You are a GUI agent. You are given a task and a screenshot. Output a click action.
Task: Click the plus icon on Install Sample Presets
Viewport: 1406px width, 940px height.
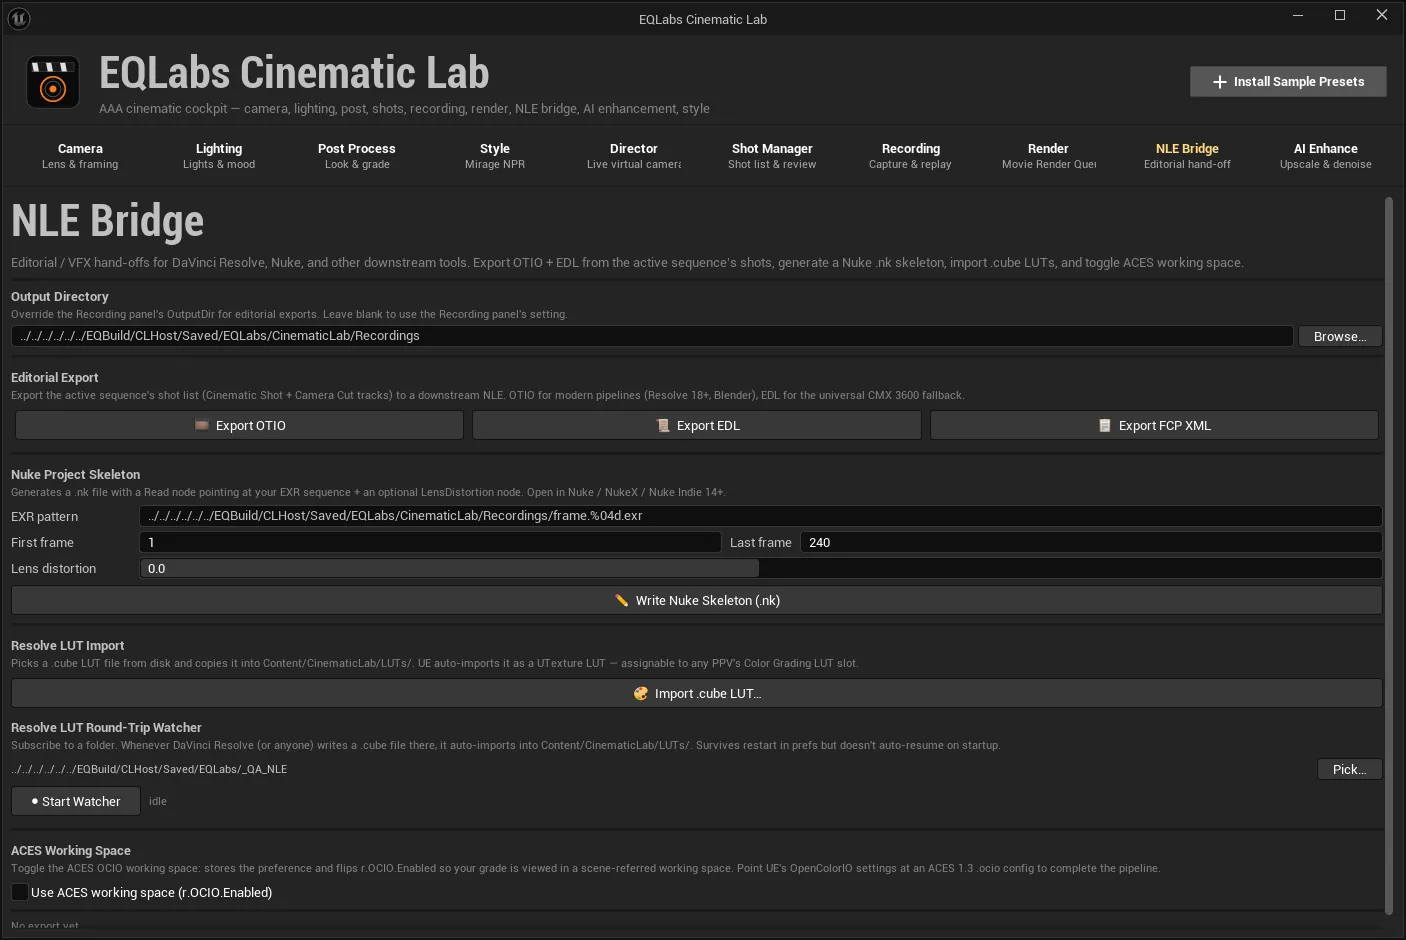pos(1220,82)
